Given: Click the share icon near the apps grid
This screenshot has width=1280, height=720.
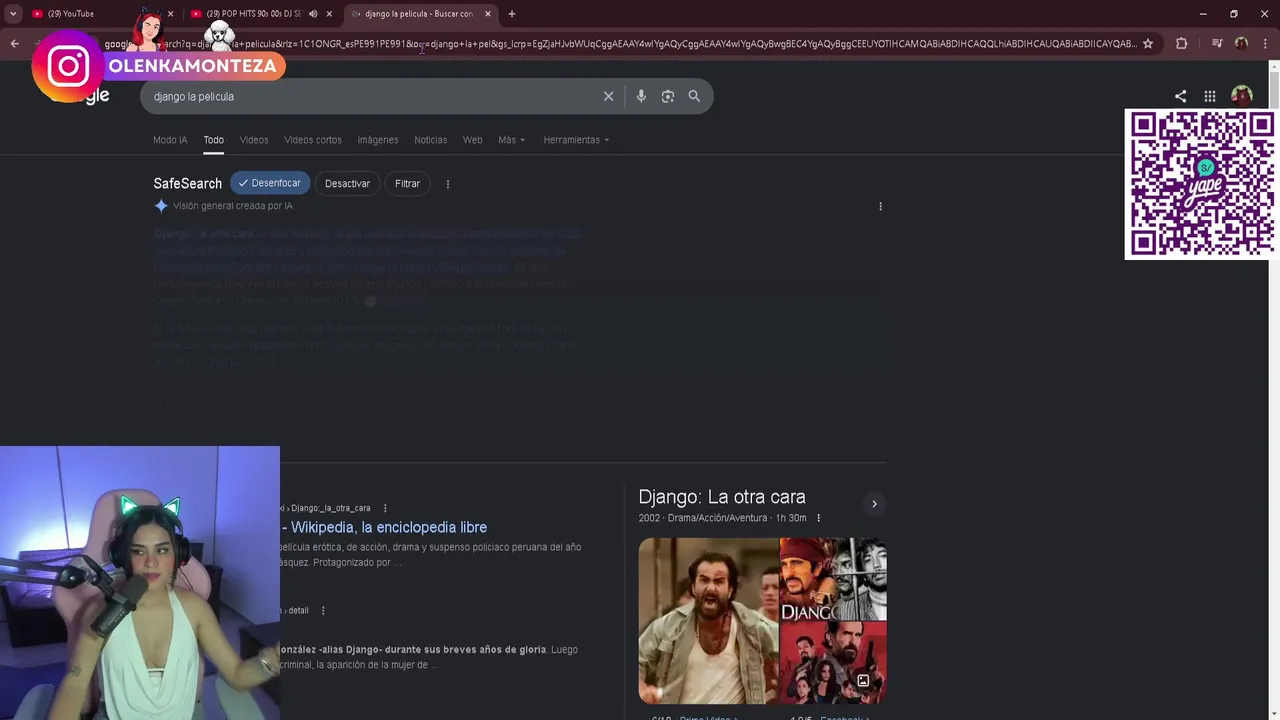Looking at the screenshot, I should (1181, 96).
